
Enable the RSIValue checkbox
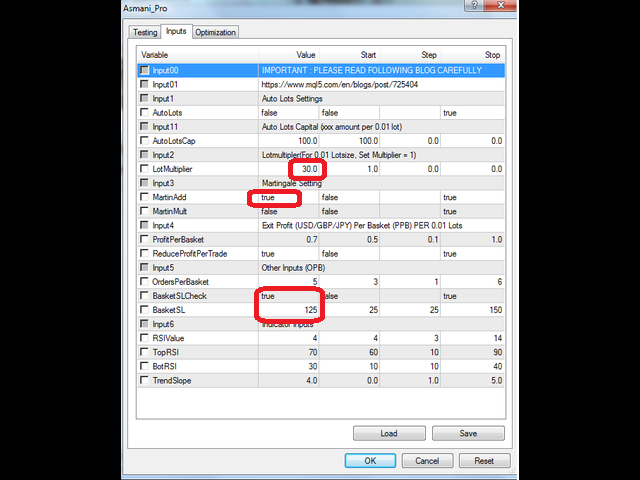tap(144, 338)
